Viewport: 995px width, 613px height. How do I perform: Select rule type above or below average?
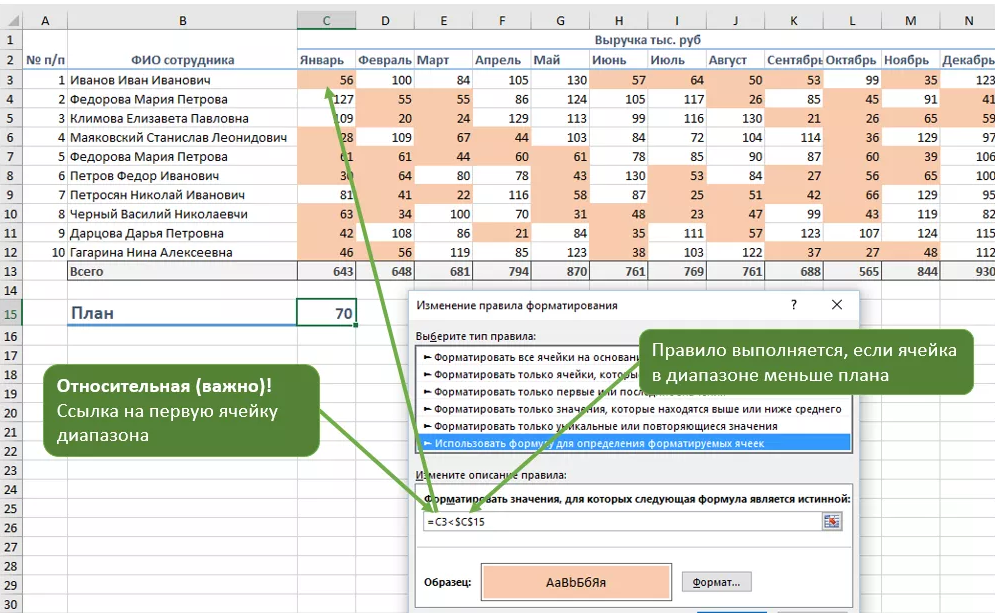tap(634, 409)
